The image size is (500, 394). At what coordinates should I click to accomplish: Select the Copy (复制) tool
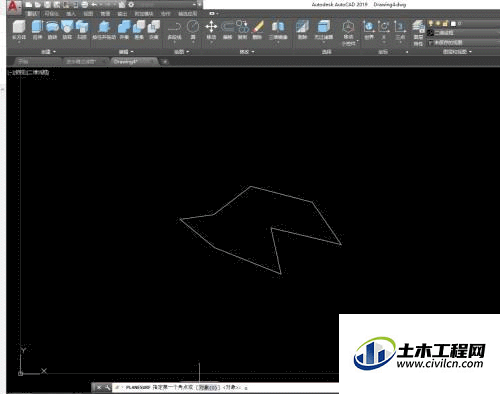click(x=242, y=30)
